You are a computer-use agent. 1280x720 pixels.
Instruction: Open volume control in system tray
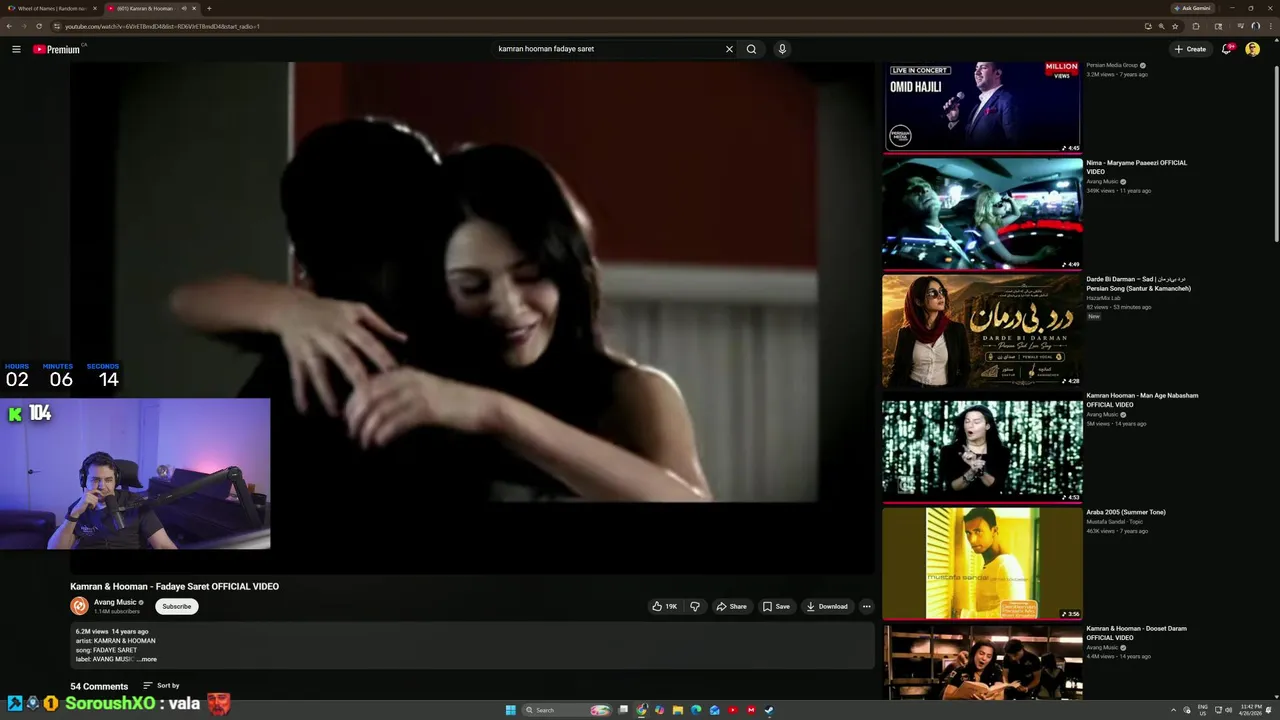[1228, 710]
